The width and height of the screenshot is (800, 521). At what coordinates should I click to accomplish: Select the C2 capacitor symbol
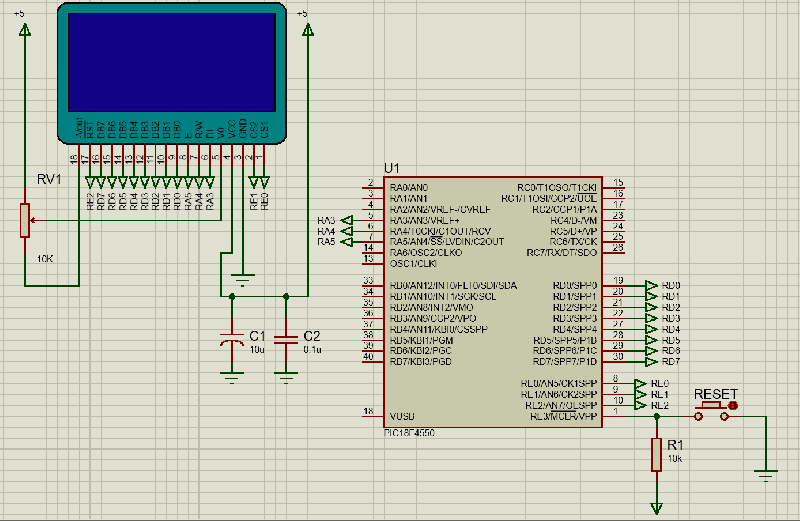[286, 340]
